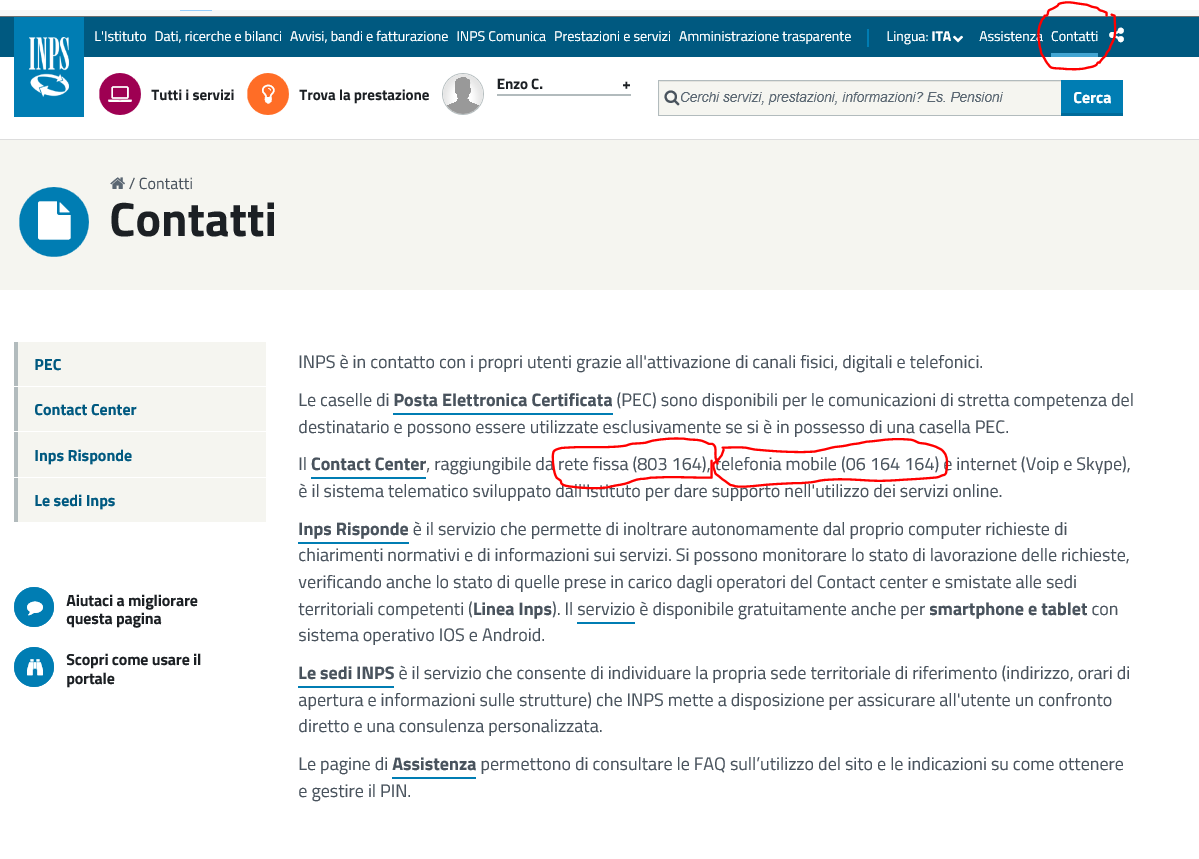Open the Posta Elettronica Certificata link
Viewport: 1199px width, 859px height.
click(502, 401)
